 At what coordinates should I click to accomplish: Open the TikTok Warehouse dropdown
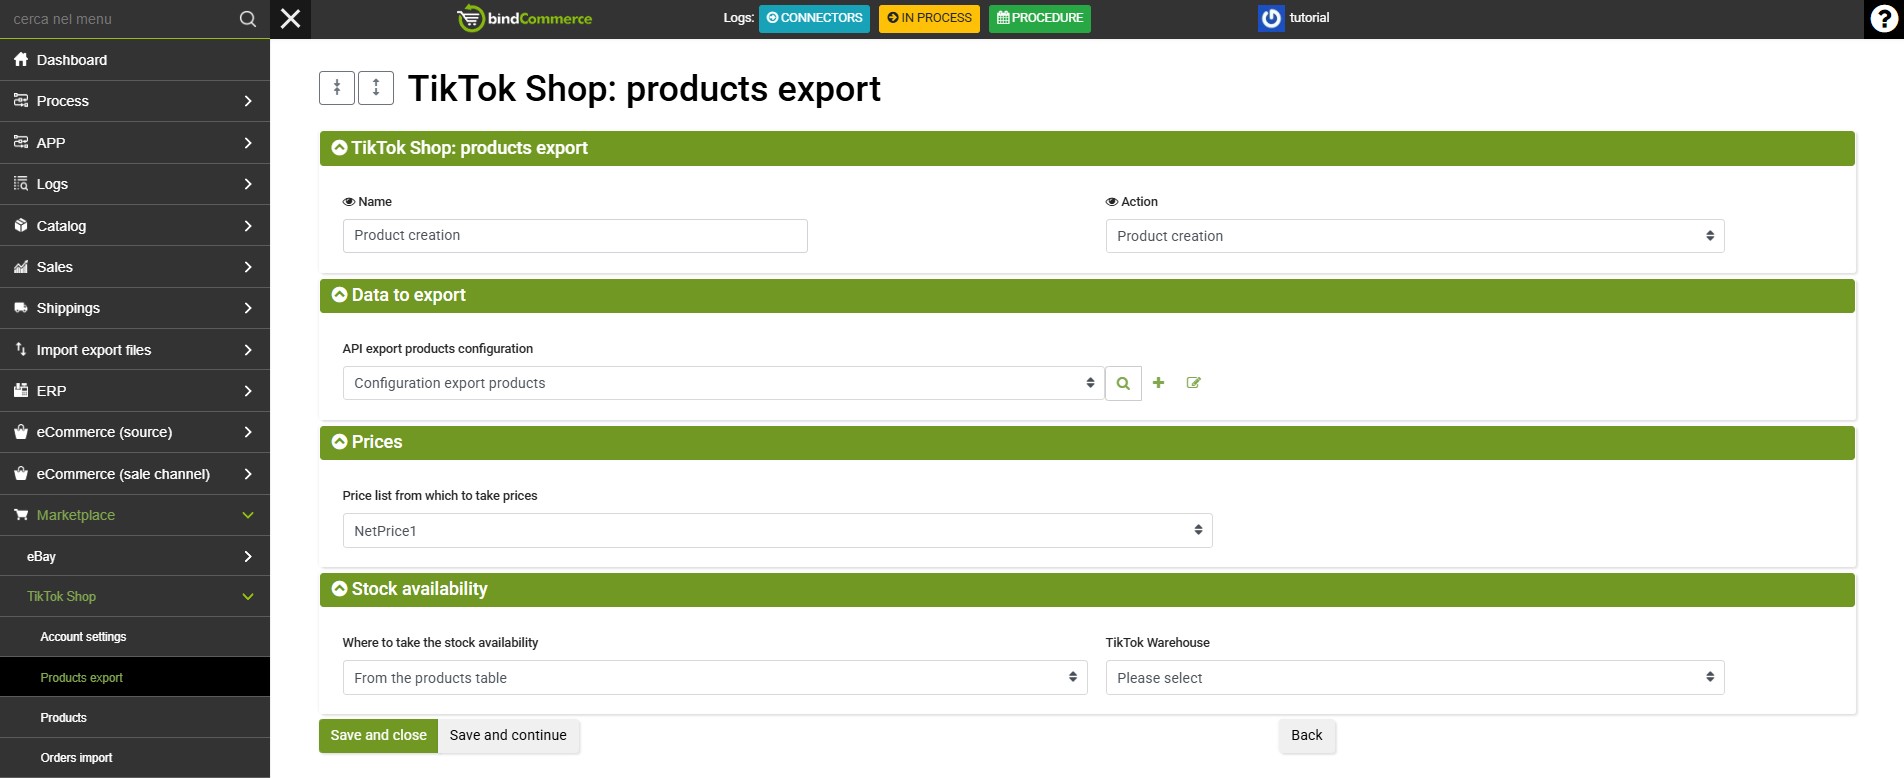coord(1415,678)
